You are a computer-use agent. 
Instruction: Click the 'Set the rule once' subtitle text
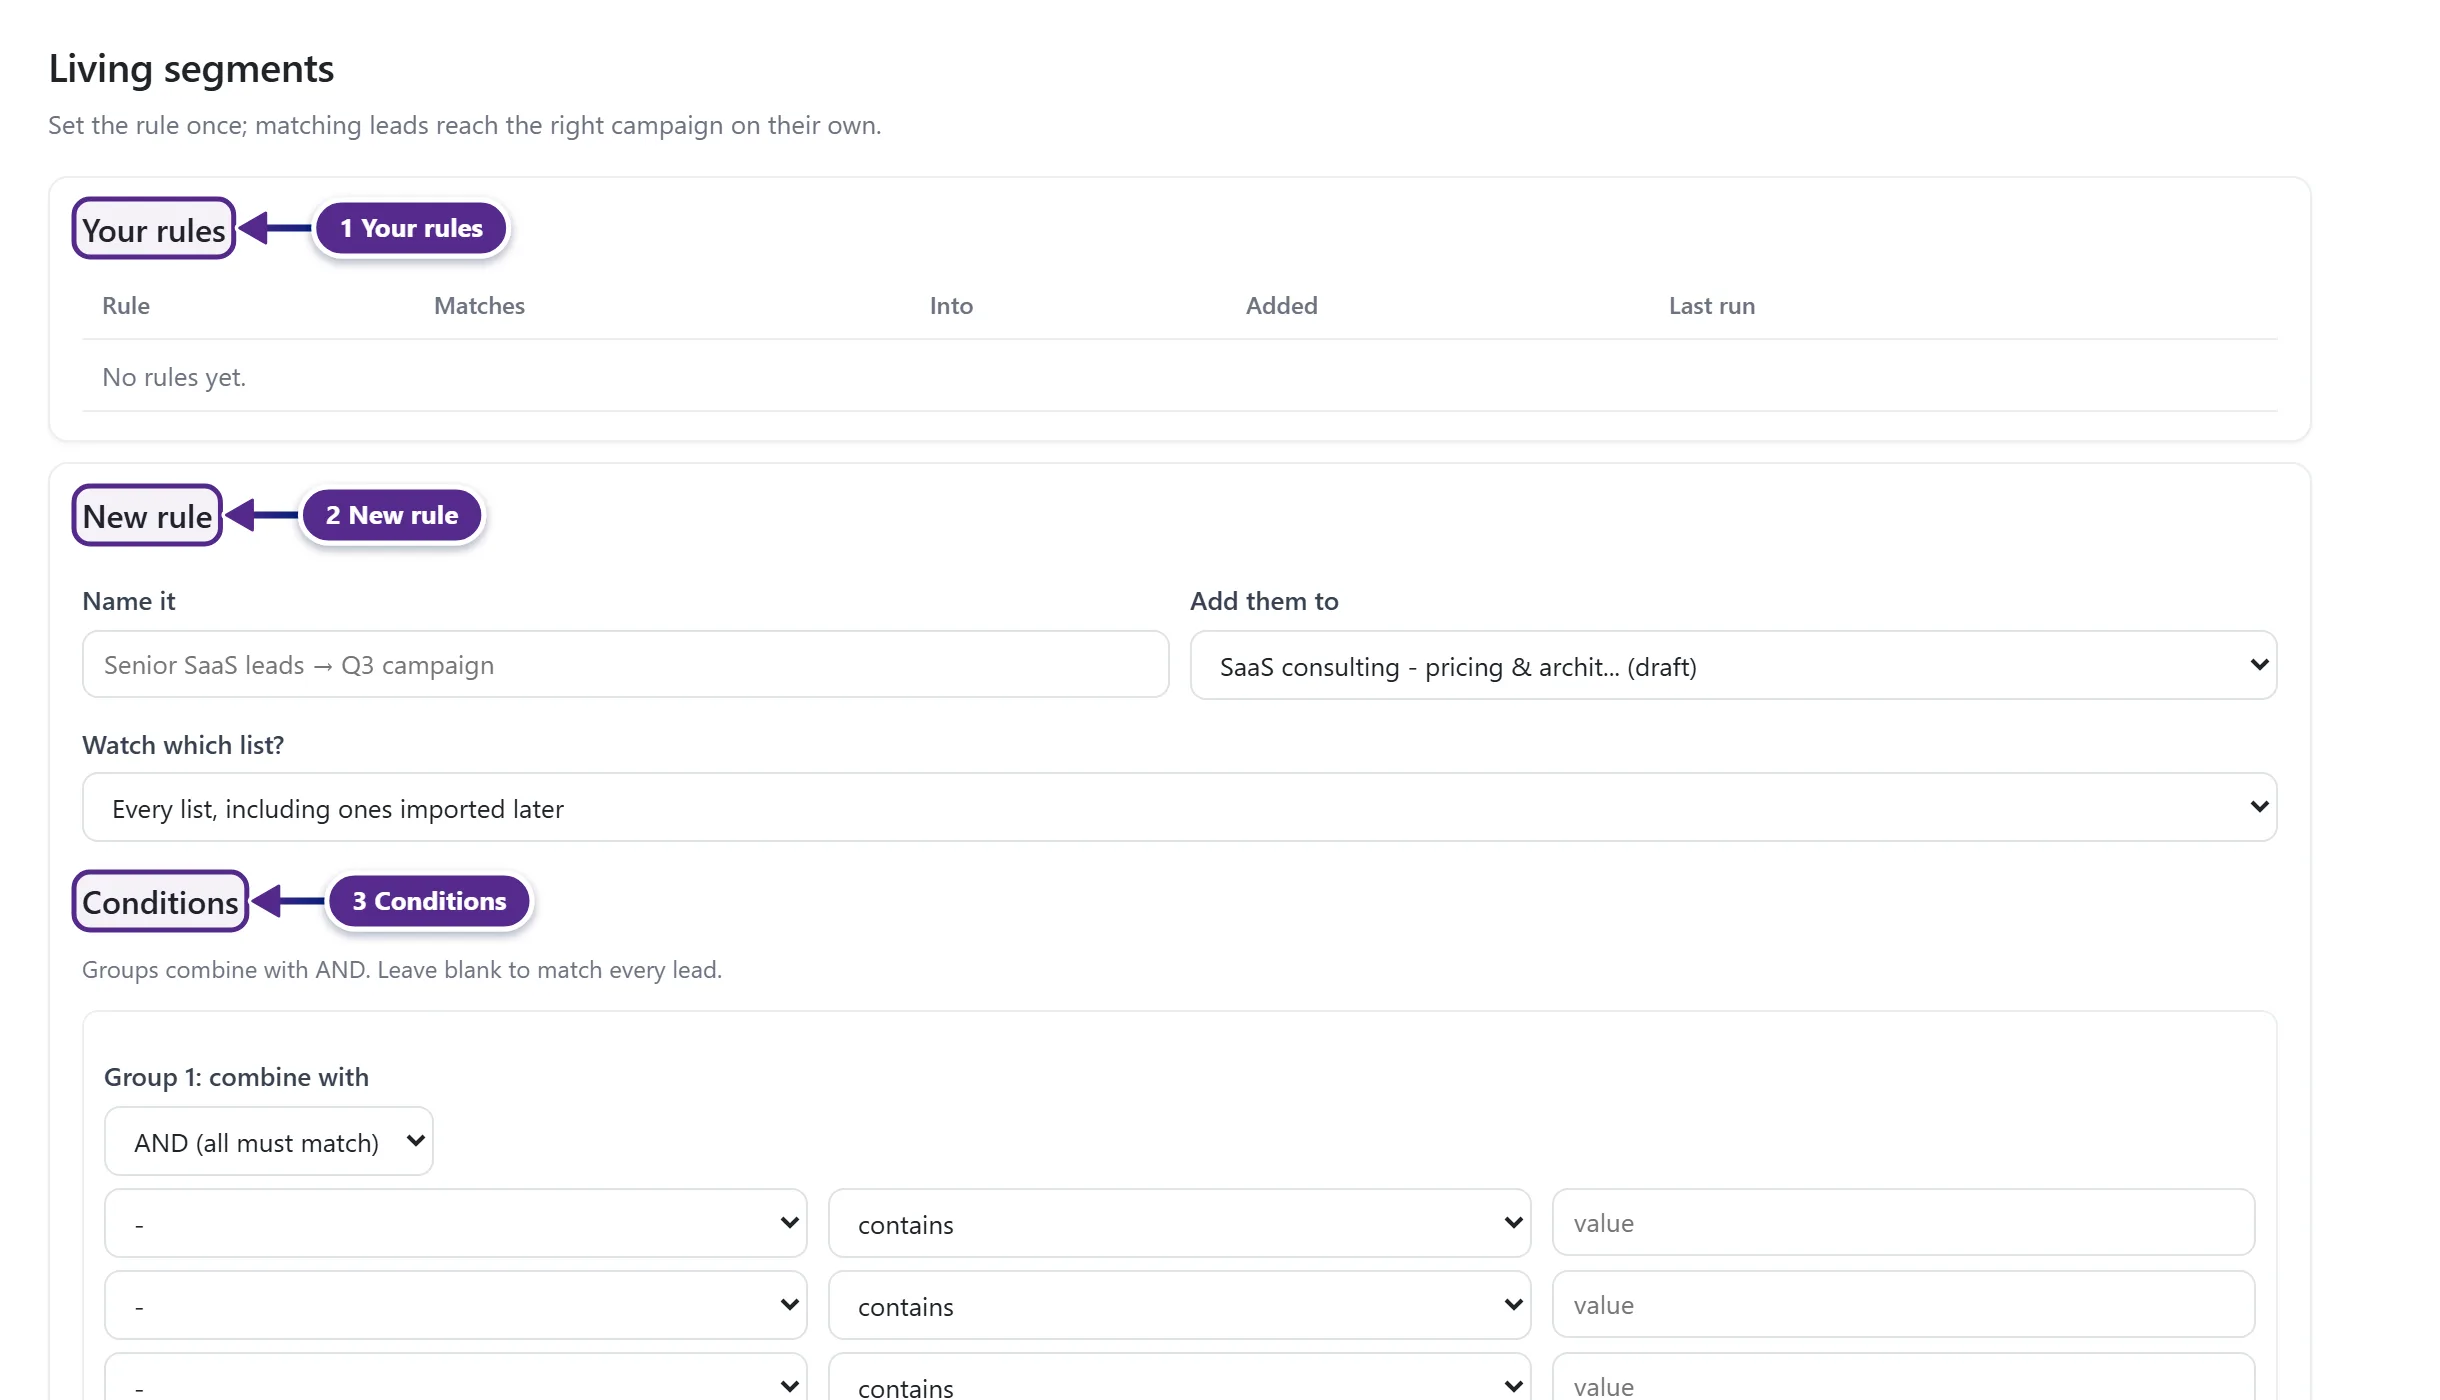click(x=465, y=126)
